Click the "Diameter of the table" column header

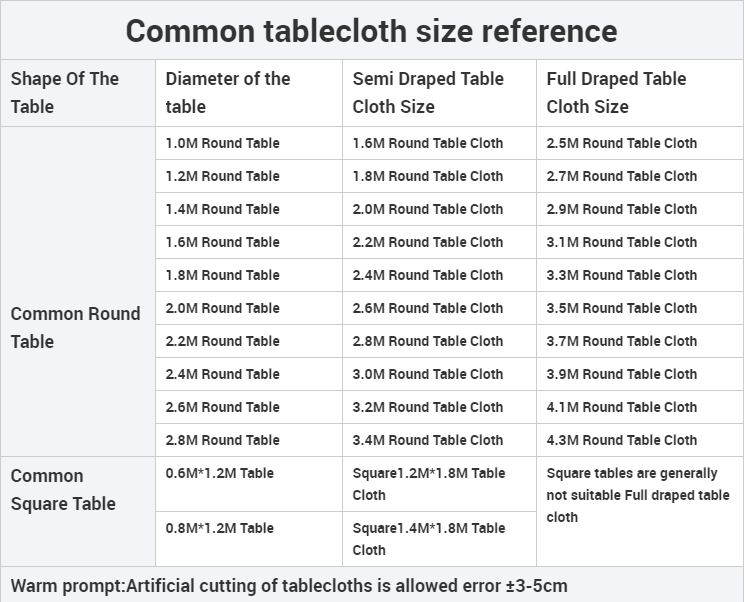228,93
